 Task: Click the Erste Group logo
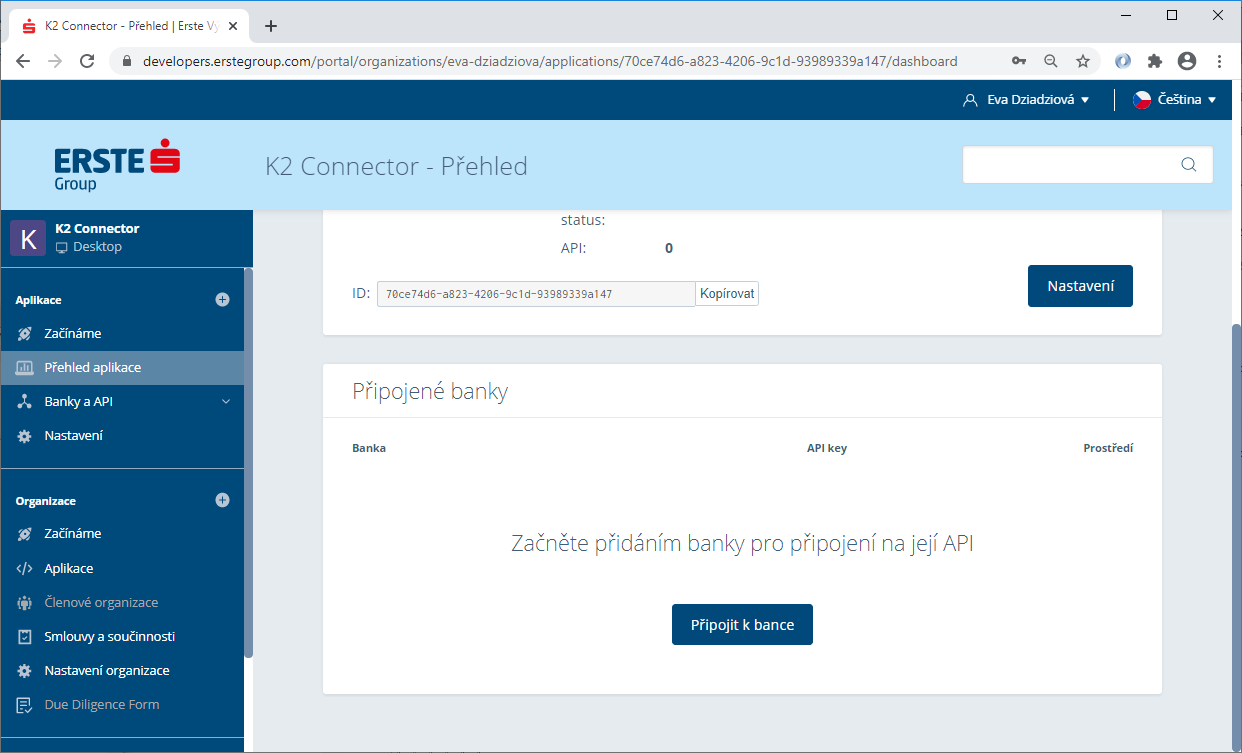coord(117,166)
